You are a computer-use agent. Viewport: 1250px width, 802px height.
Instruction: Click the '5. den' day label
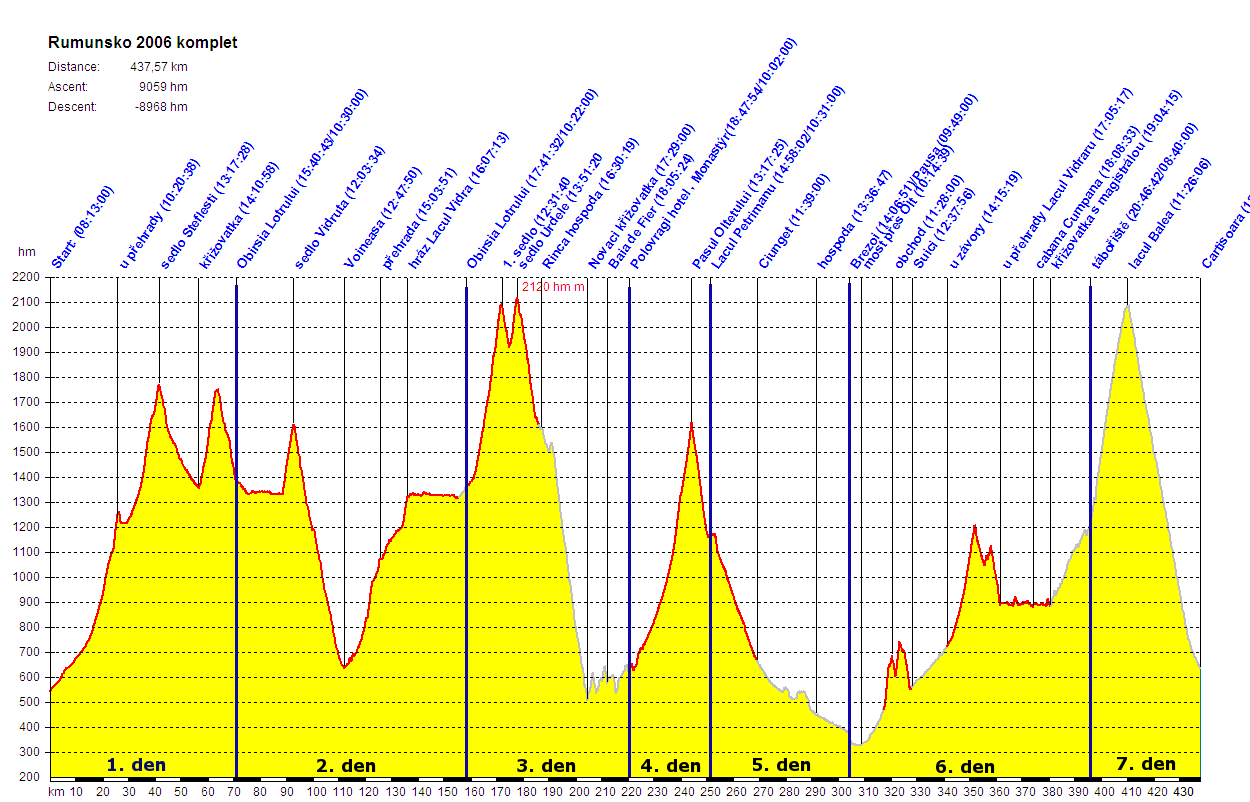(x=781, y=765)
